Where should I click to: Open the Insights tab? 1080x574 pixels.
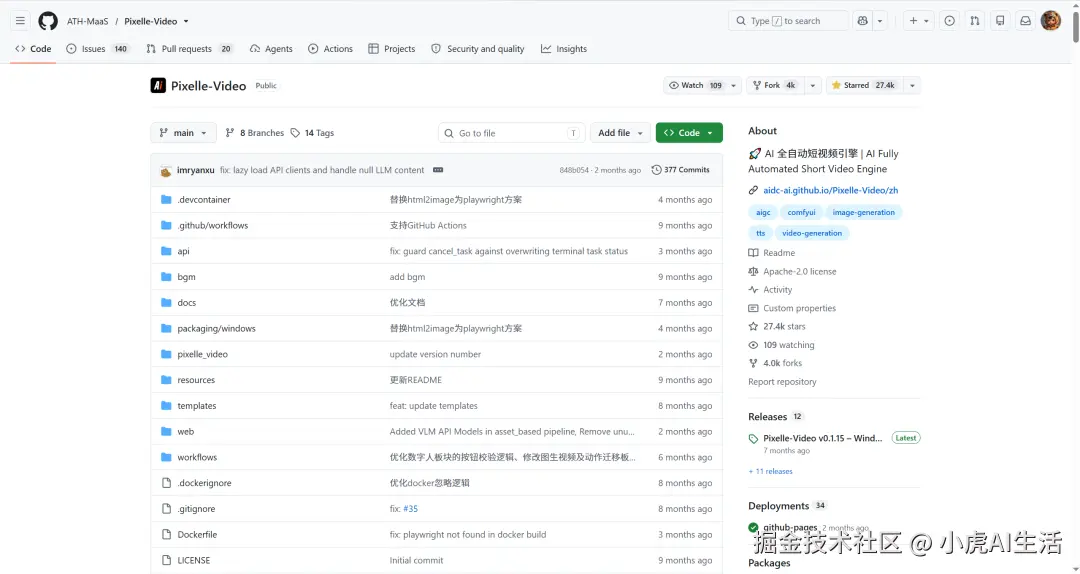(x=564, y=49)
